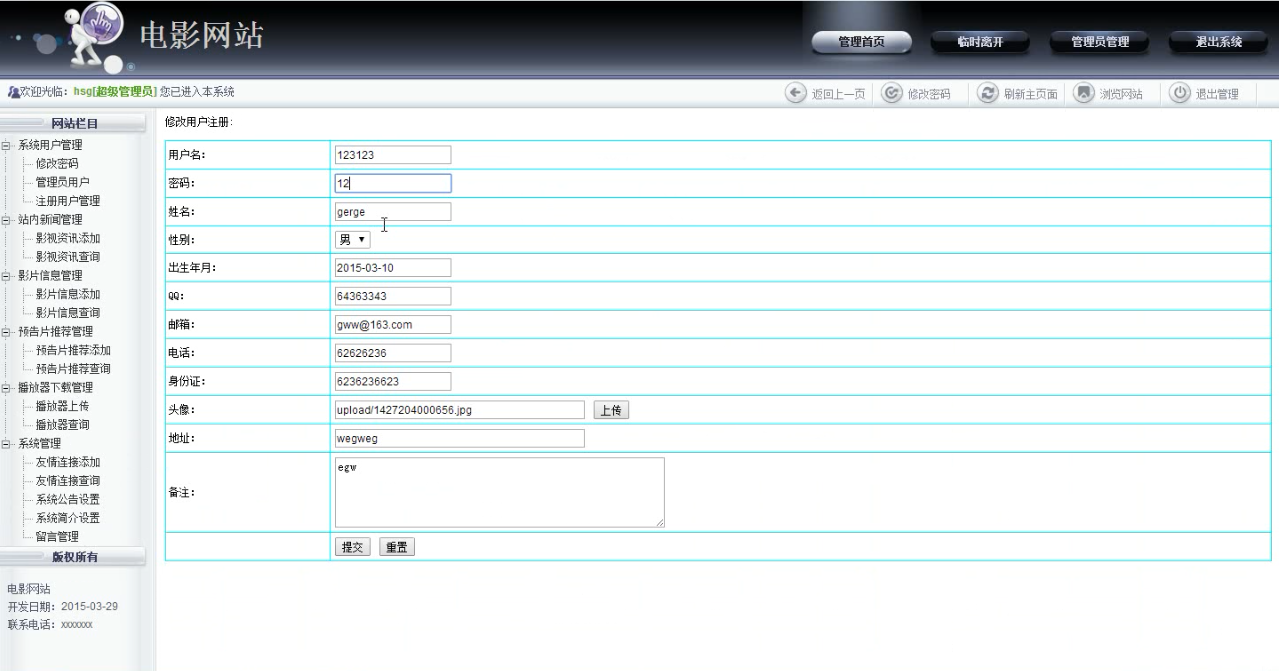1279x671 pixels.
Task: Open 系统简介设置 in the sidebar
Action: click(68, 518)
